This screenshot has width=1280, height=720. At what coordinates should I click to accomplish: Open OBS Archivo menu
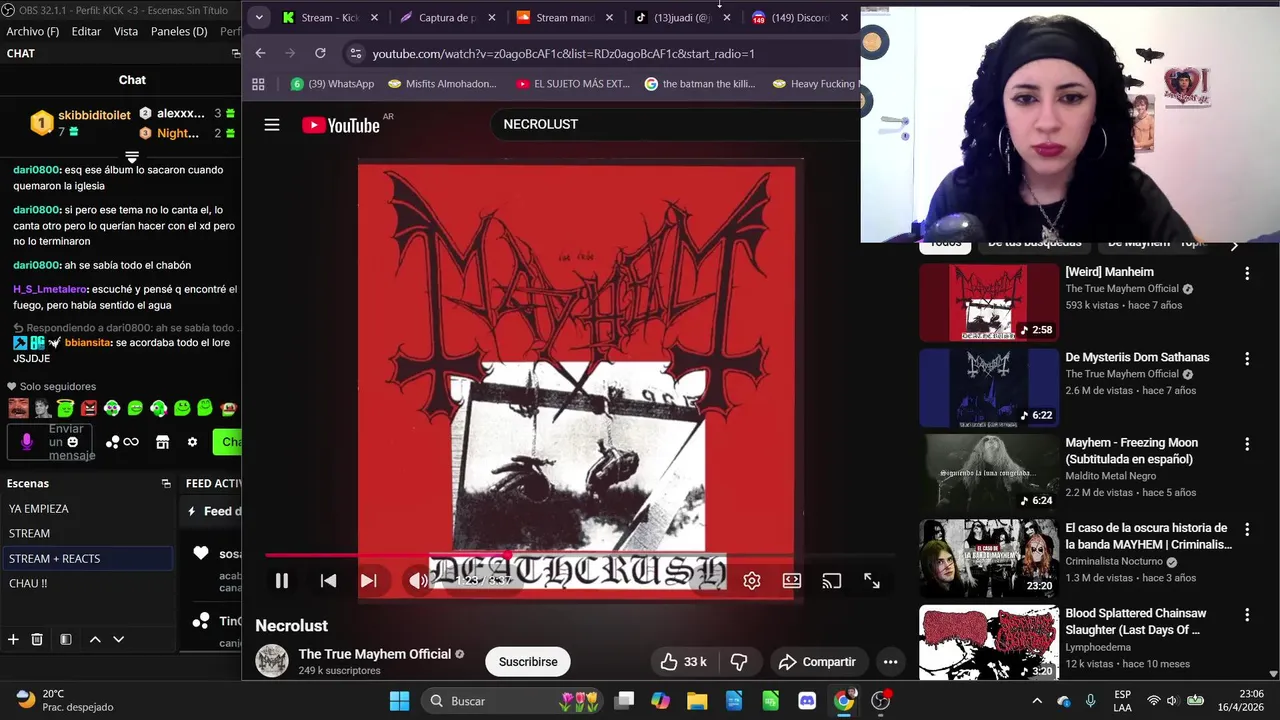pos(33,31)
